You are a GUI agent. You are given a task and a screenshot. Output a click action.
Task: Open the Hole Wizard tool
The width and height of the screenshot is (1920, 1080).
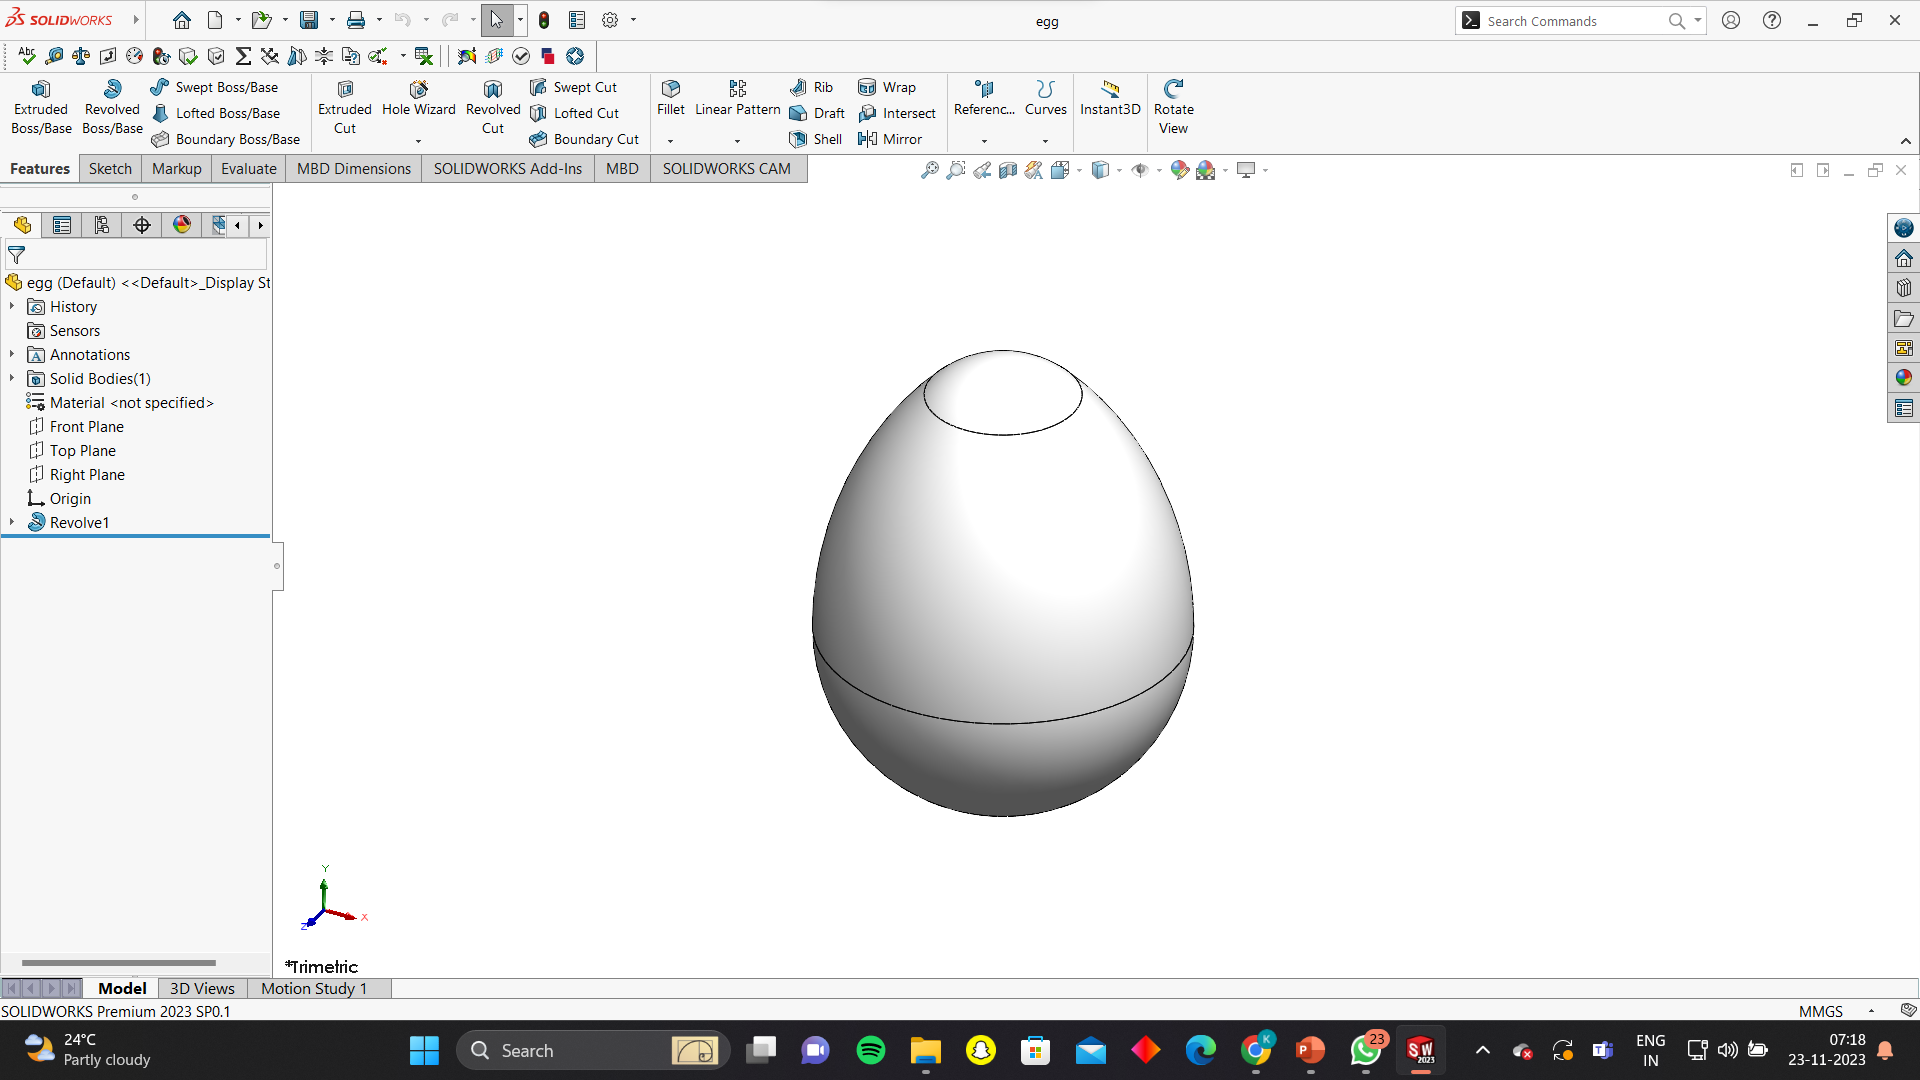[418, 98]
